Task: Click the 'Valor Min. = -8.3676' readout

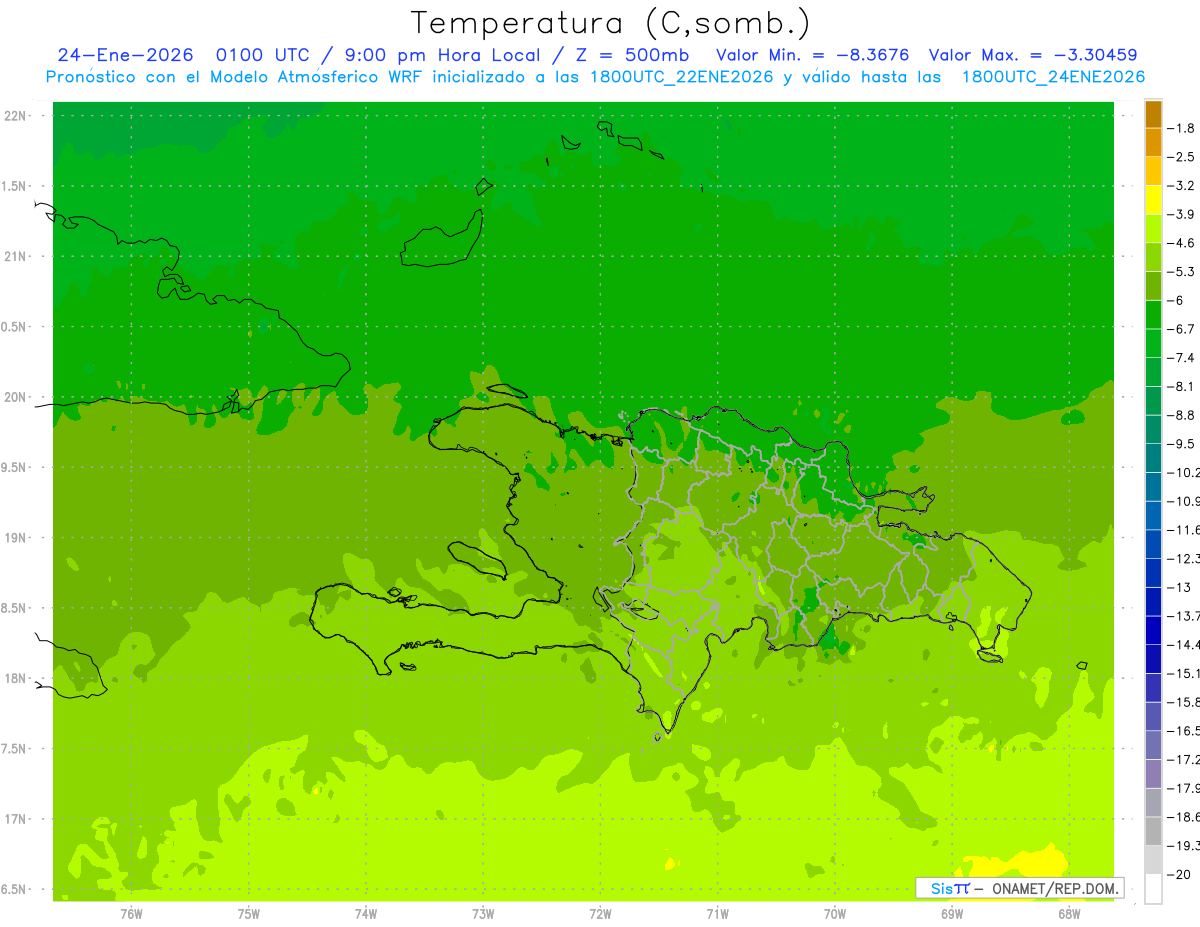Action: coord(813,55)
